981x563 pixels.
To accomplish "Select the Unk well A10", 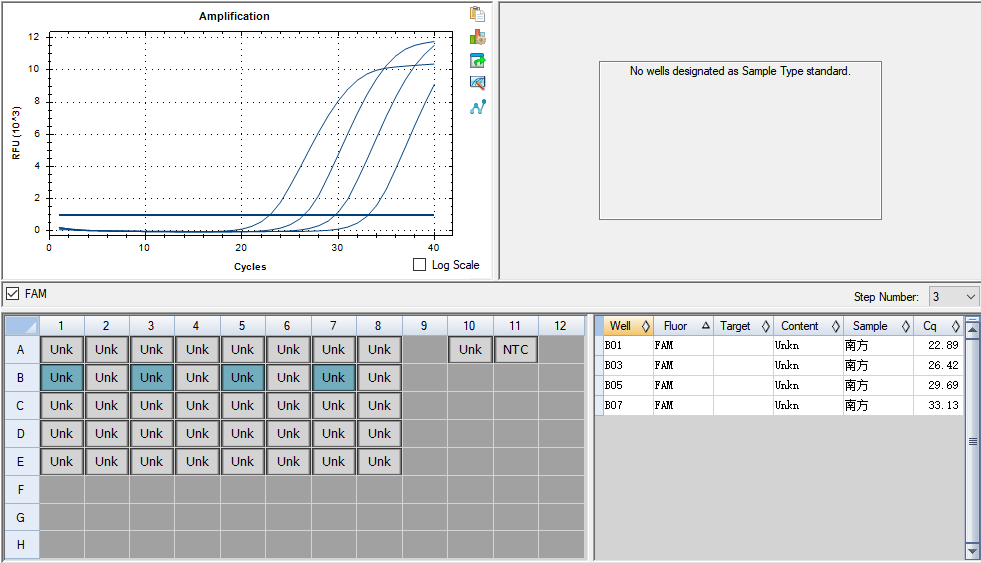I will tap(470, 350).
